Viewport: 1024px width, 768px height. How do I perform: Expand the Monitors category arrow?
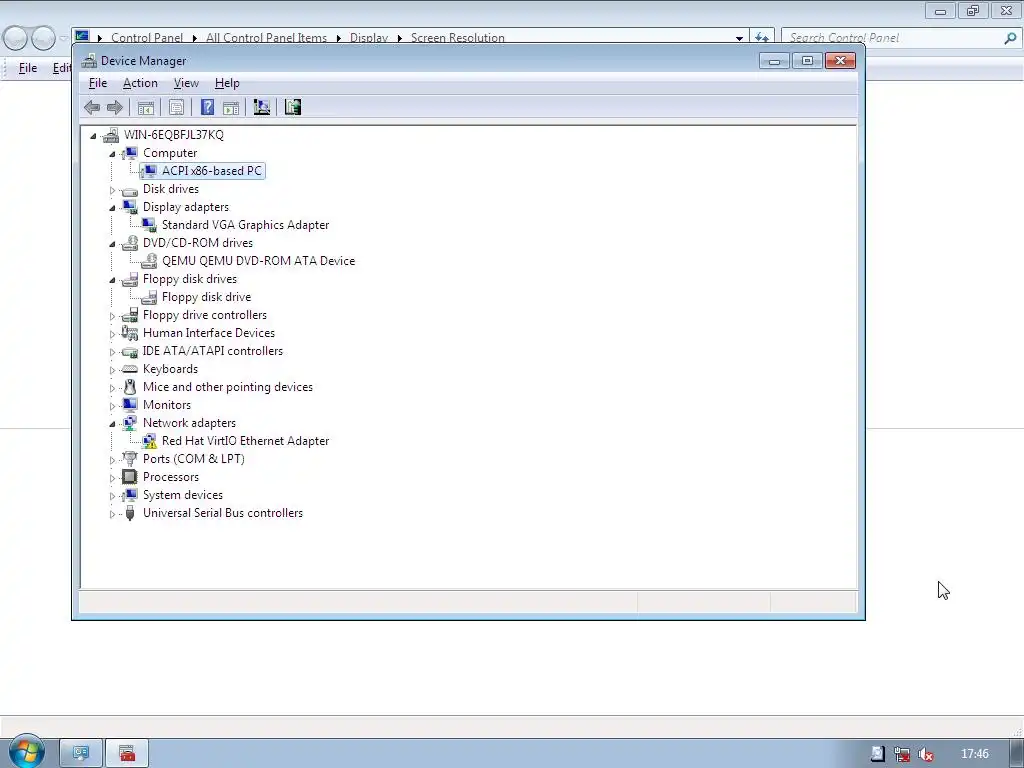(x=112, y=406)
